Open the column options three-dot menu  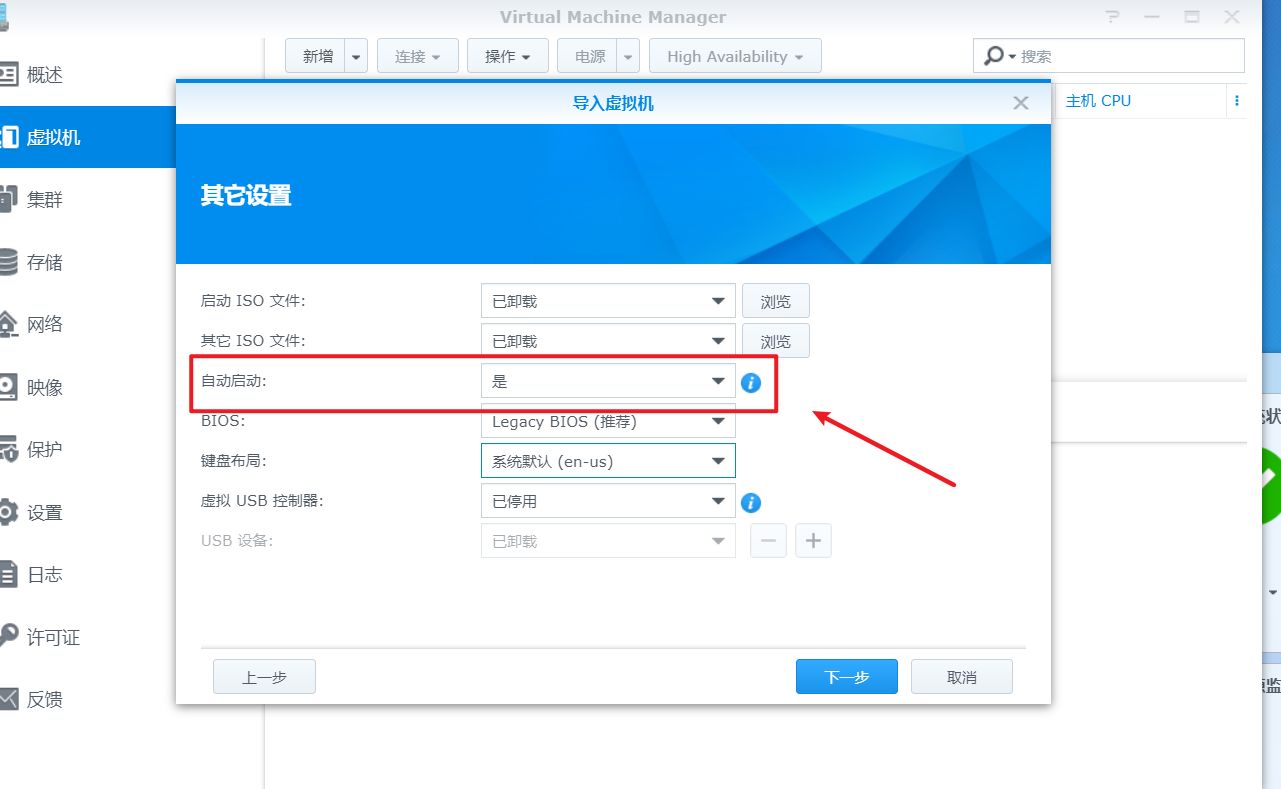click(x=1237, y=101)
